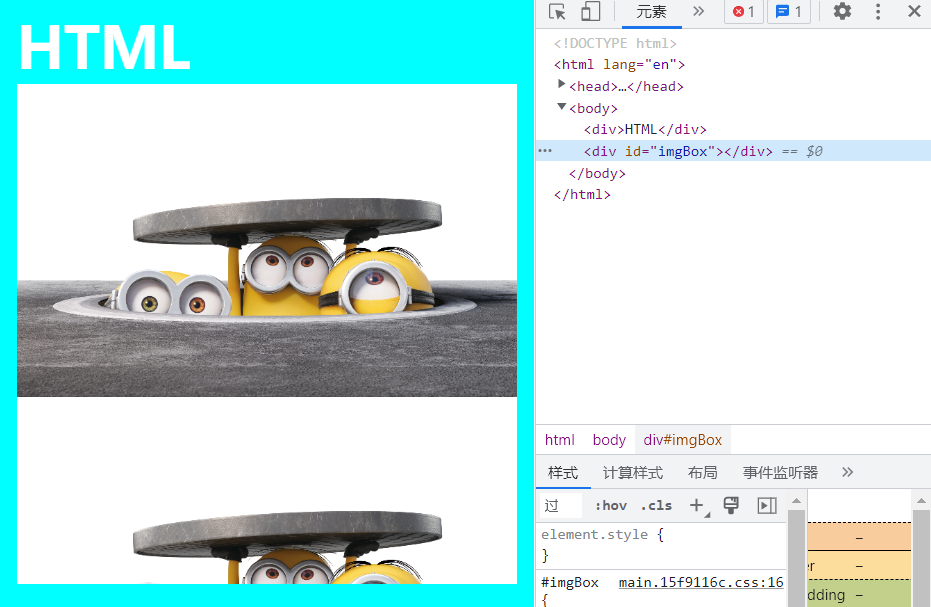The image size is (931, 607).
Task: Click the box model scrollbar up arrow
Action: pos(921,501)
